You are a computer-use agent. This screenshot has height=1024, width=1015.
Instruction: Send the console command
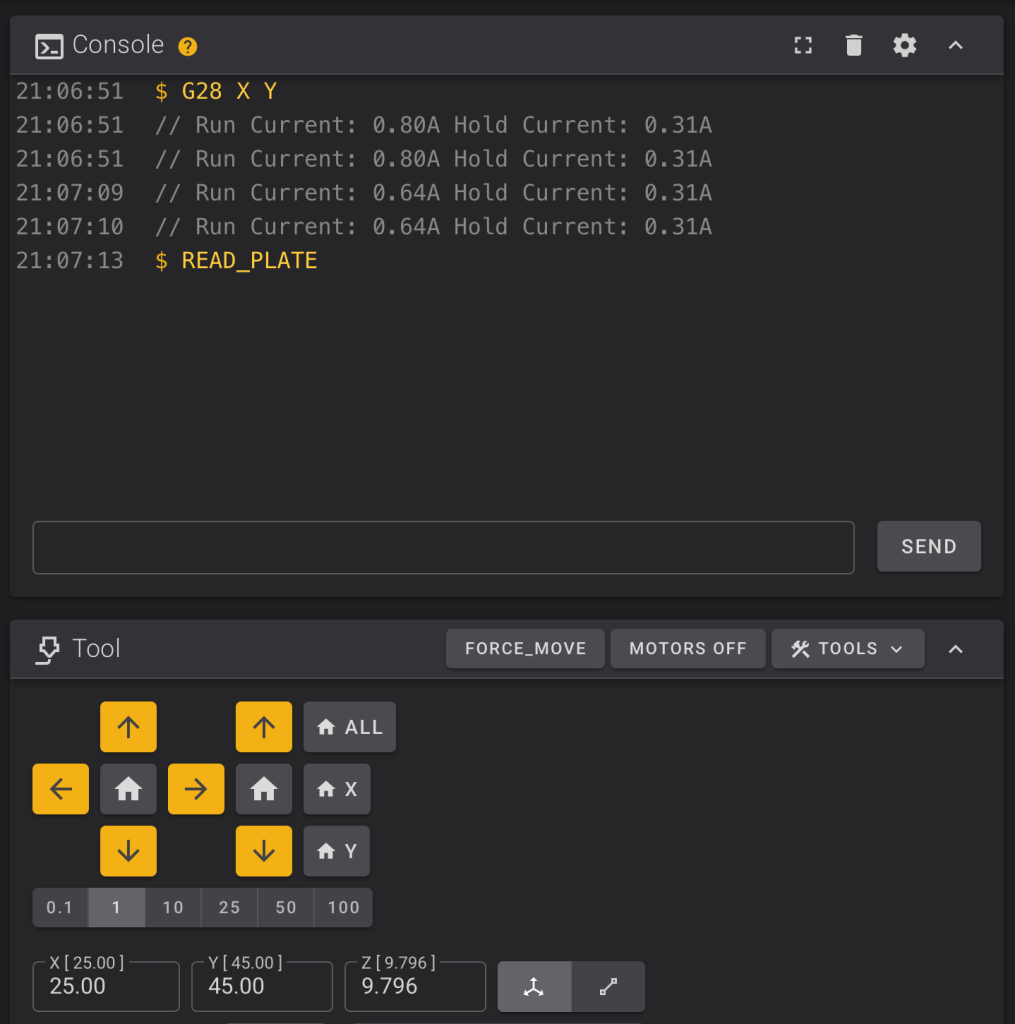(928, 547)
